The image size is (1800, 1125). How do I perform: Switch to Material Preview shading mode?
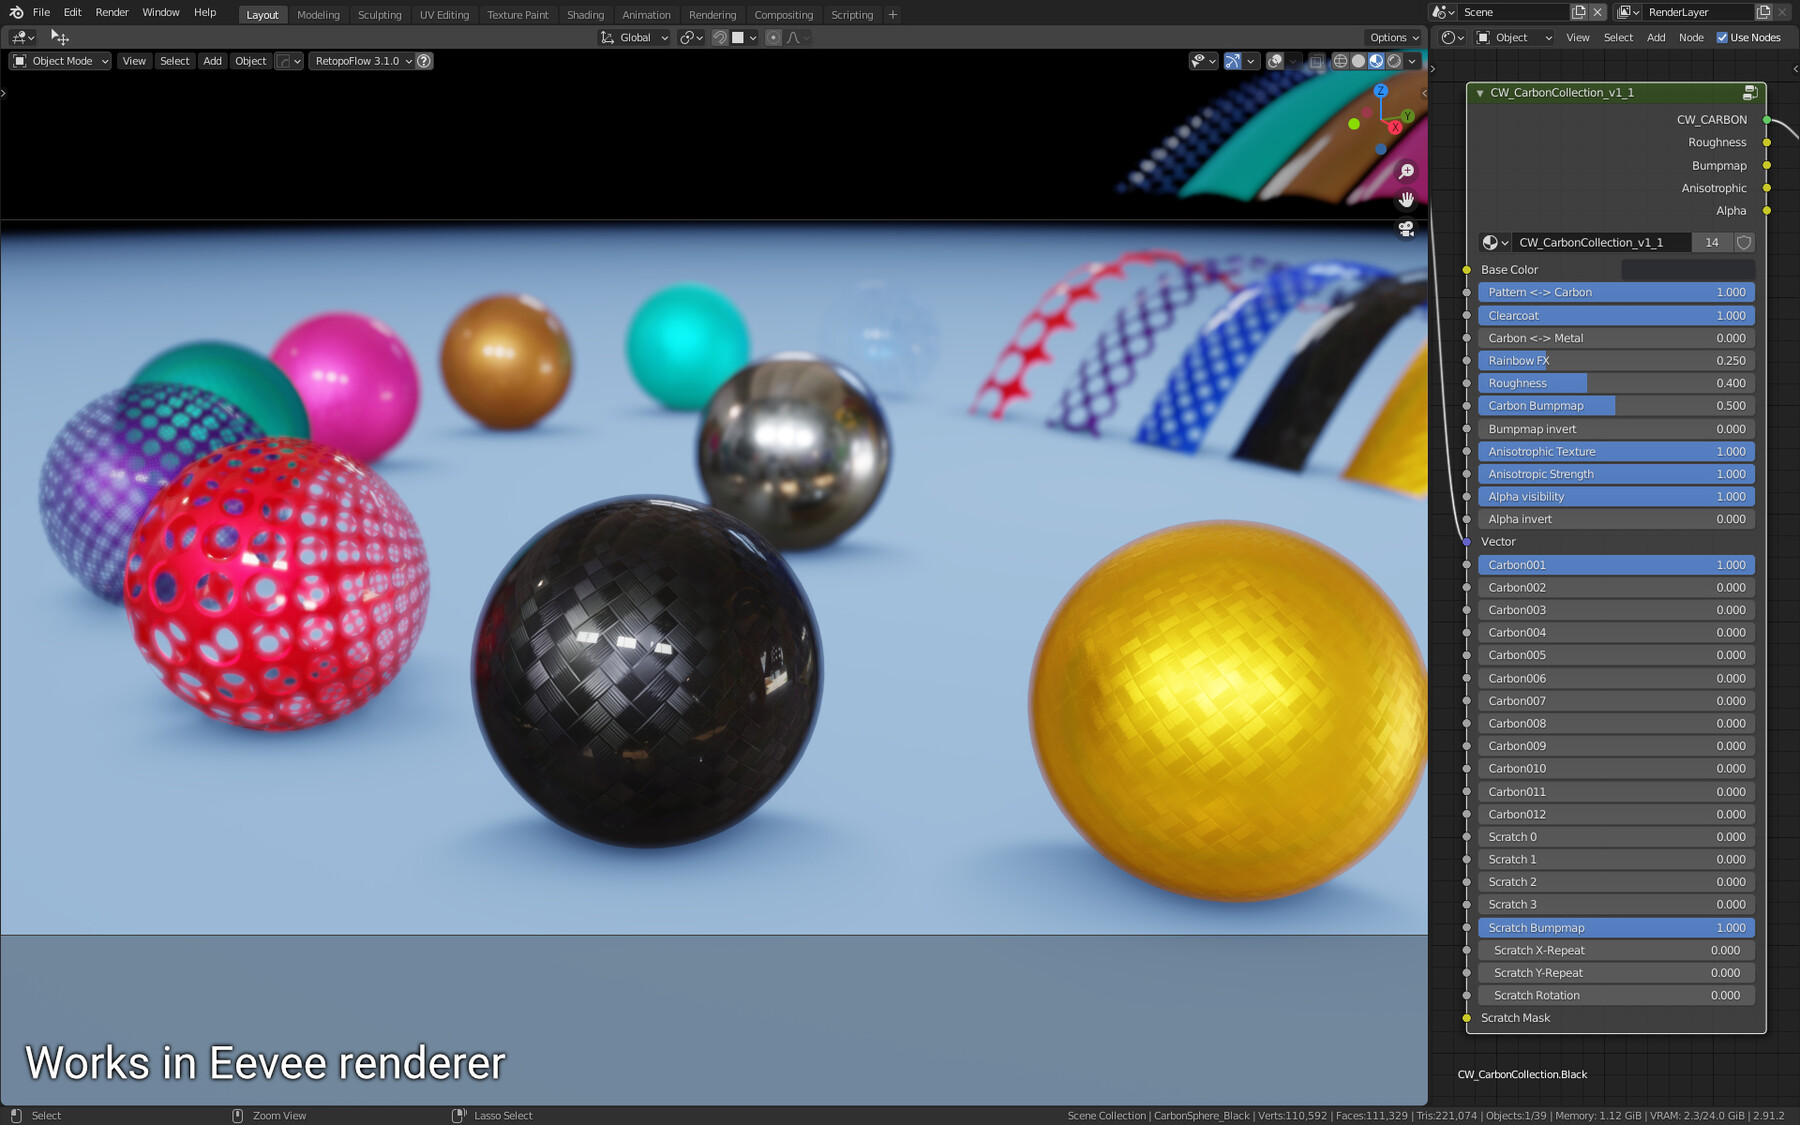point(1376,61)
